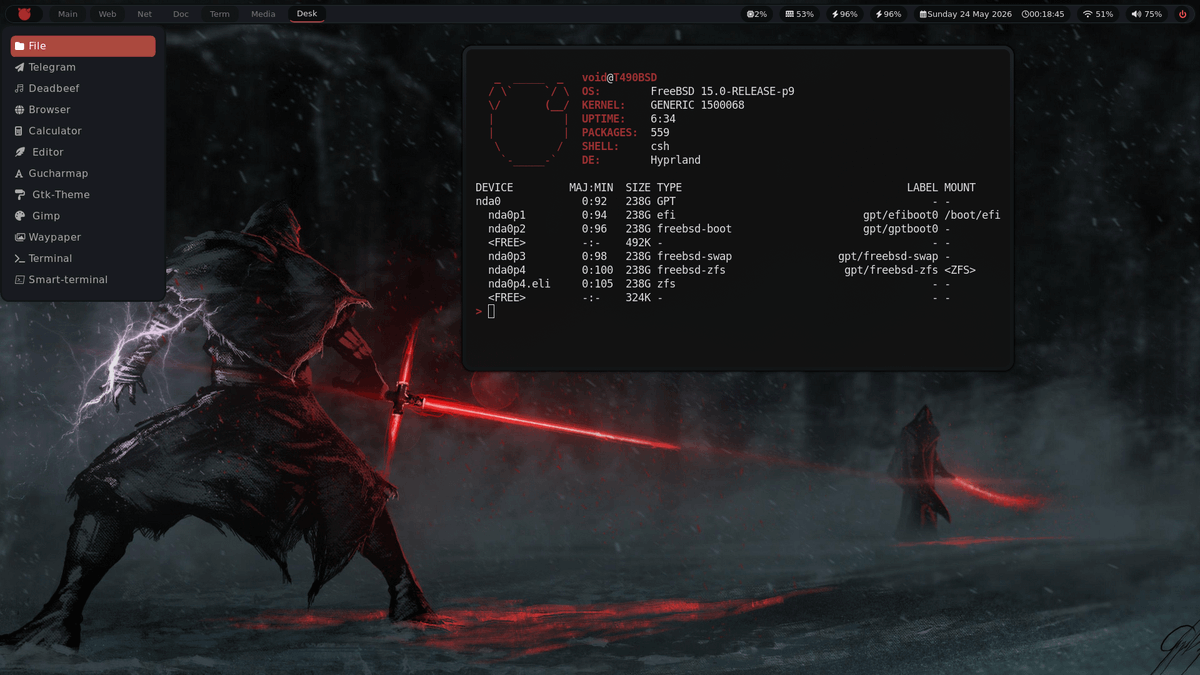The image size is (1200, 675).
Task: Launch Editor from the app menu
Action: click(x=83, y=152)
